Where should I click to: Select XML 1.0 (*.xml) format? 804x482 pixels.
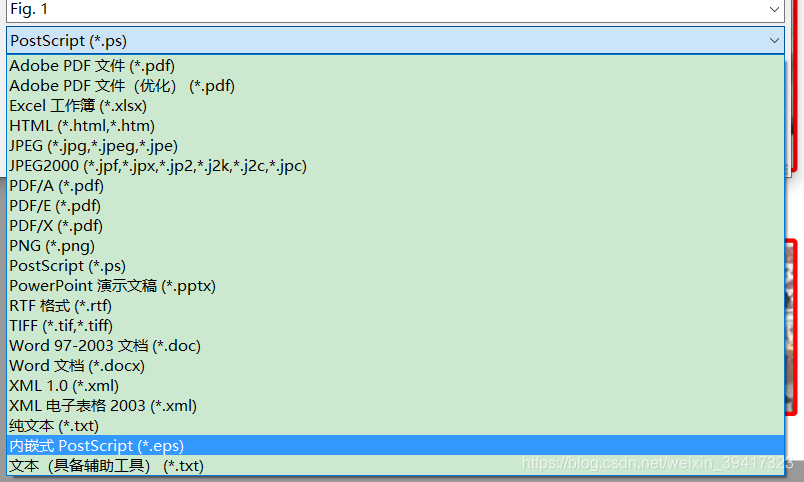395,386
